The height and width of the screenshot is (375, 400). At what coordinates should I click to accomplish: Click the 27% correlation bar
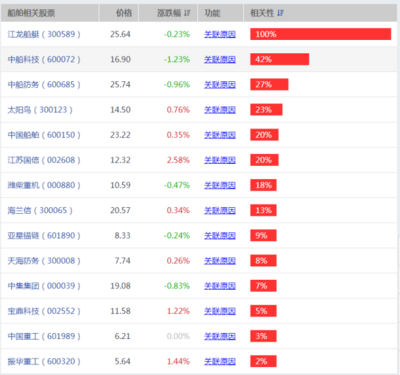coord(269,84)
